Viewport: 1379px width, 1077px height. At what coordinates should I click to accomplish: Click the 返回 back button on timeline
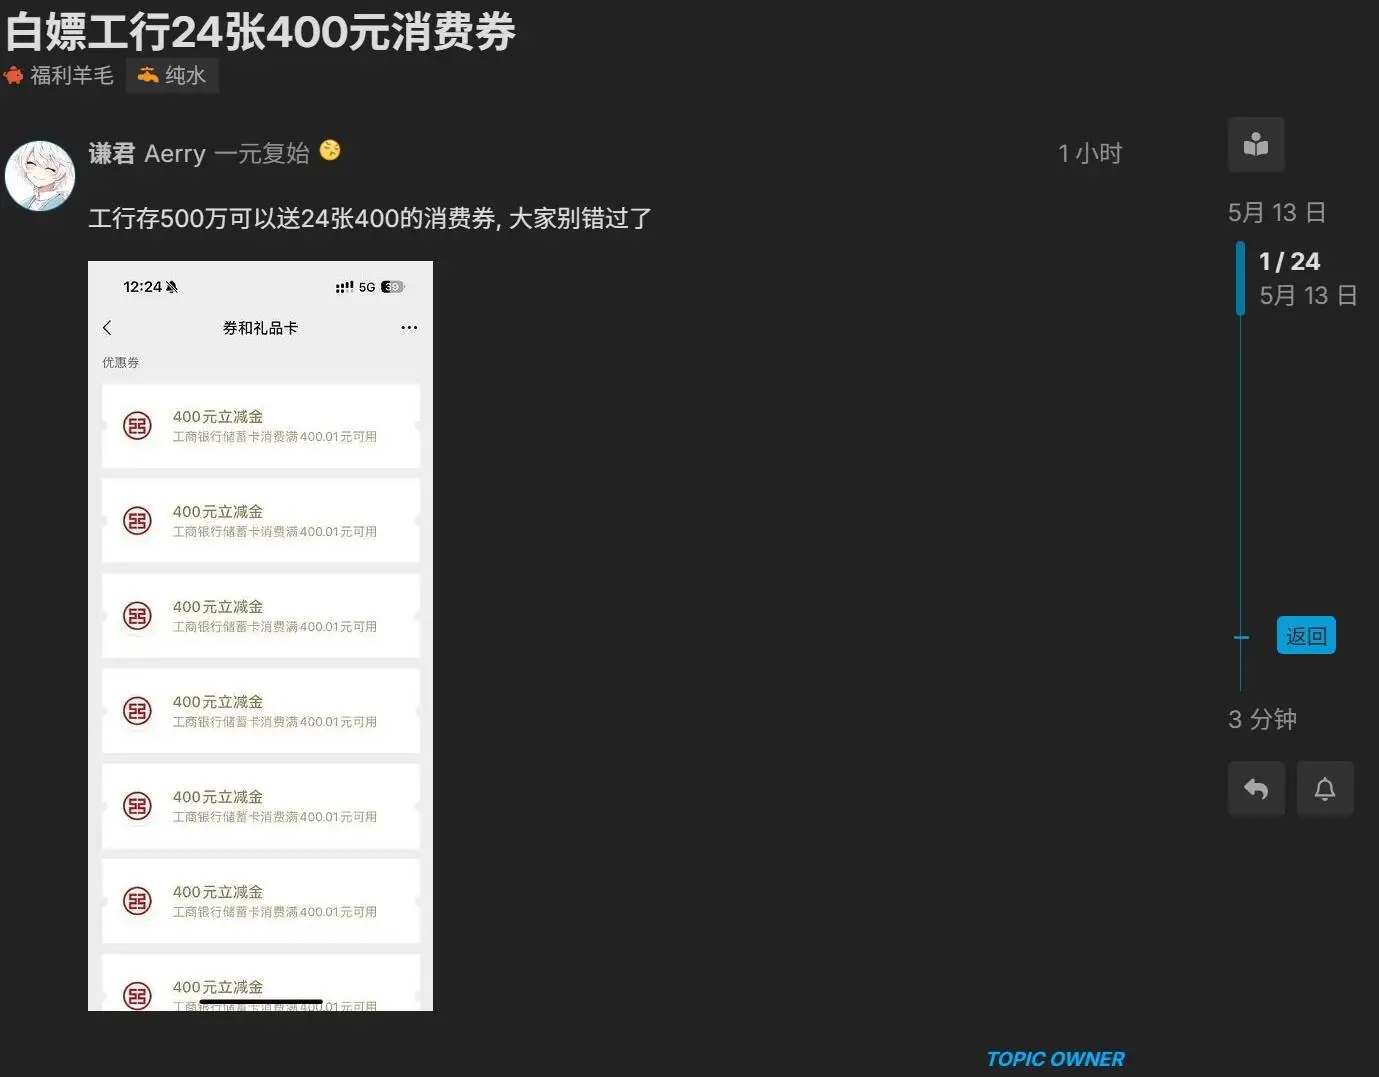point(1306,636)
